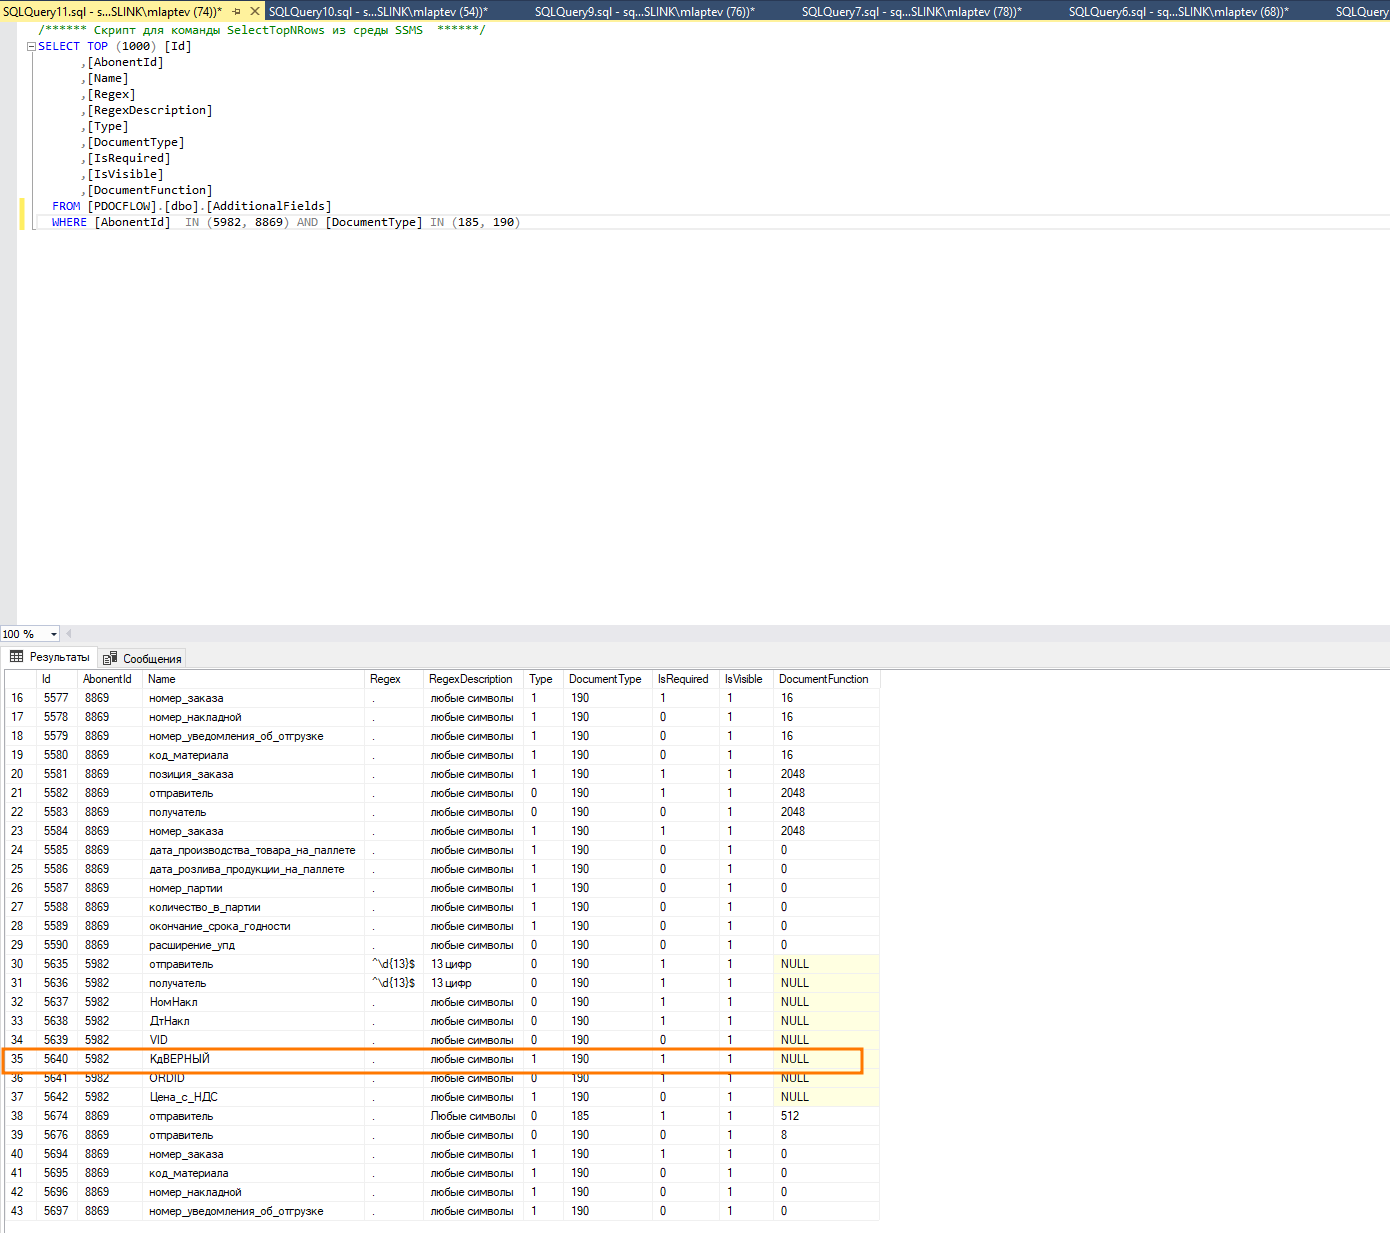Switch to the SQLQuery7.sql tab
Screen dimensions: 1390x1233
(x=912, y=11)
